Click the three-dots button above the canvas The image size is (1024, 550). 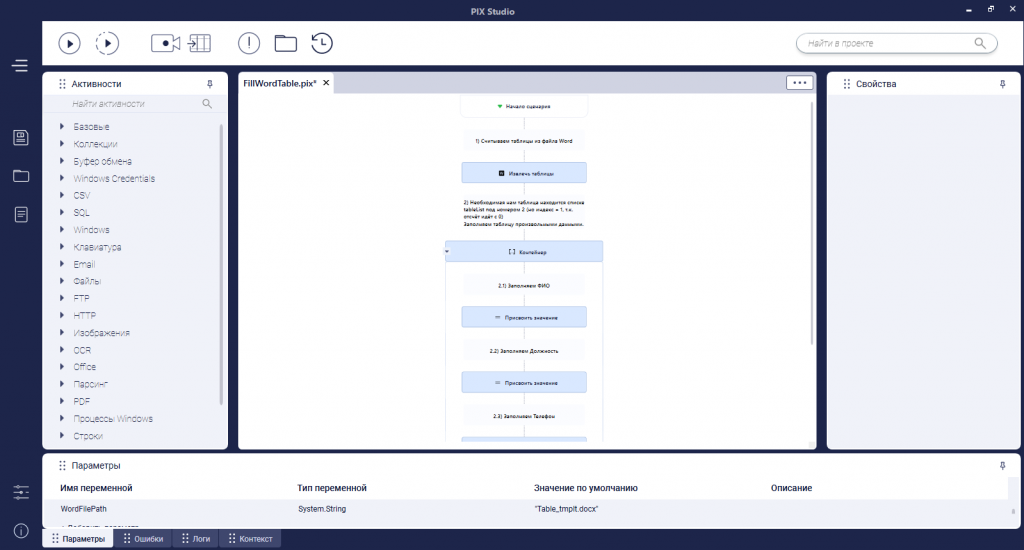pos(799,83)
